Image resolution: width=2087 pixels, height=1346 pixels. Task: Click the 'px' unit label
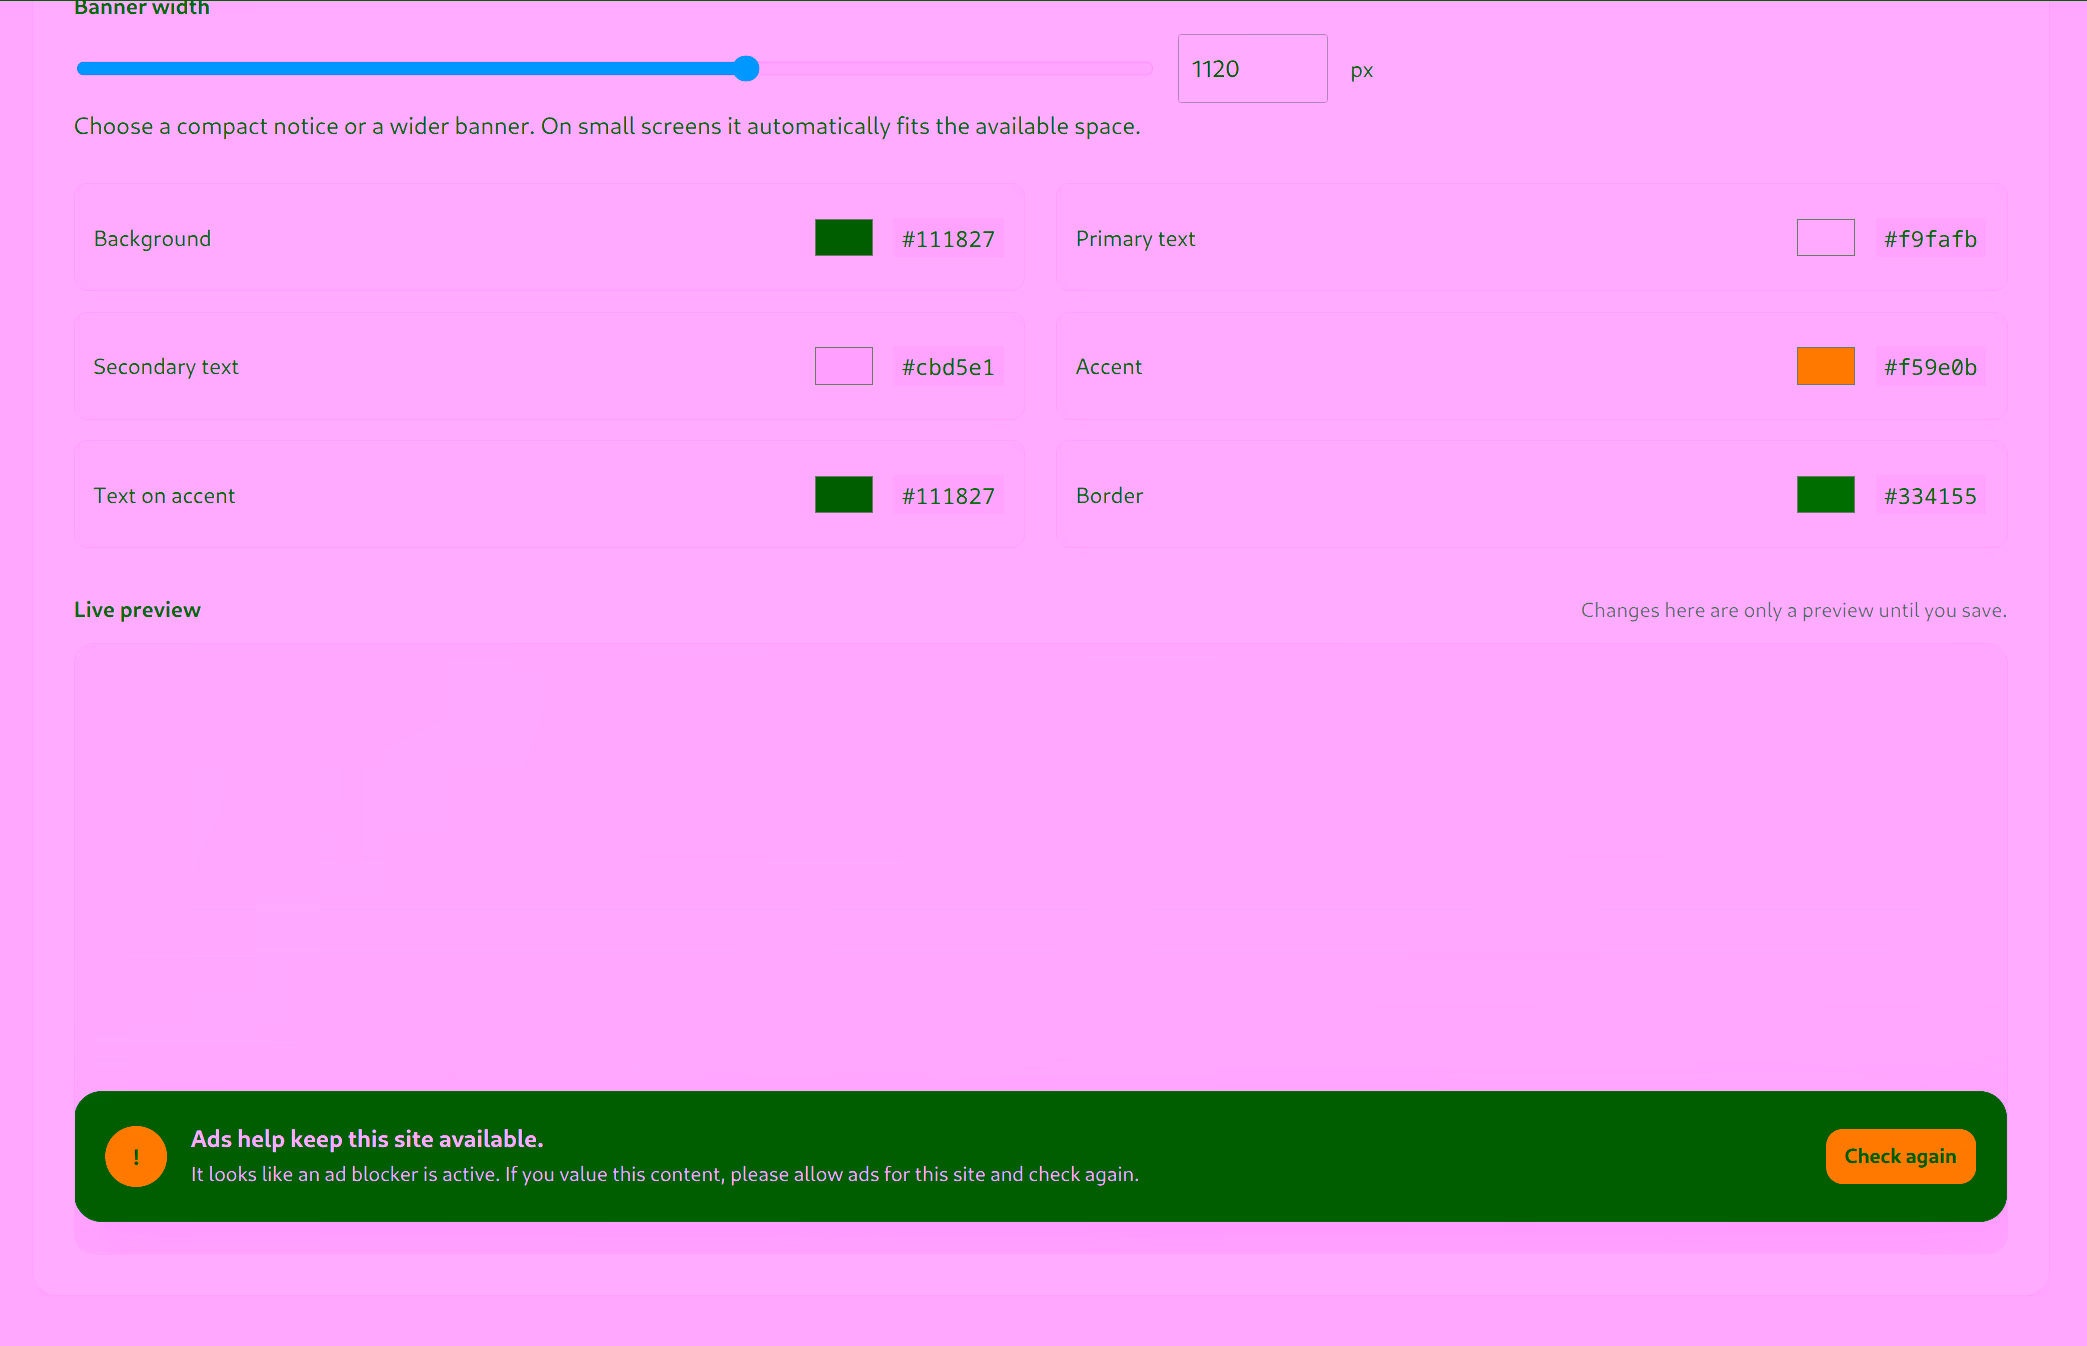[1361, 71]
